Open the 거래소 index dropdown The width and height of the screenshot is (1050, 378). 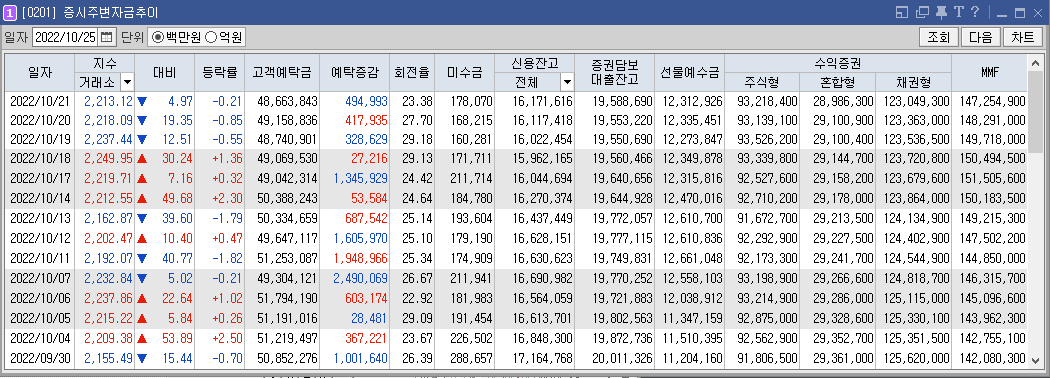pos(127,82)
